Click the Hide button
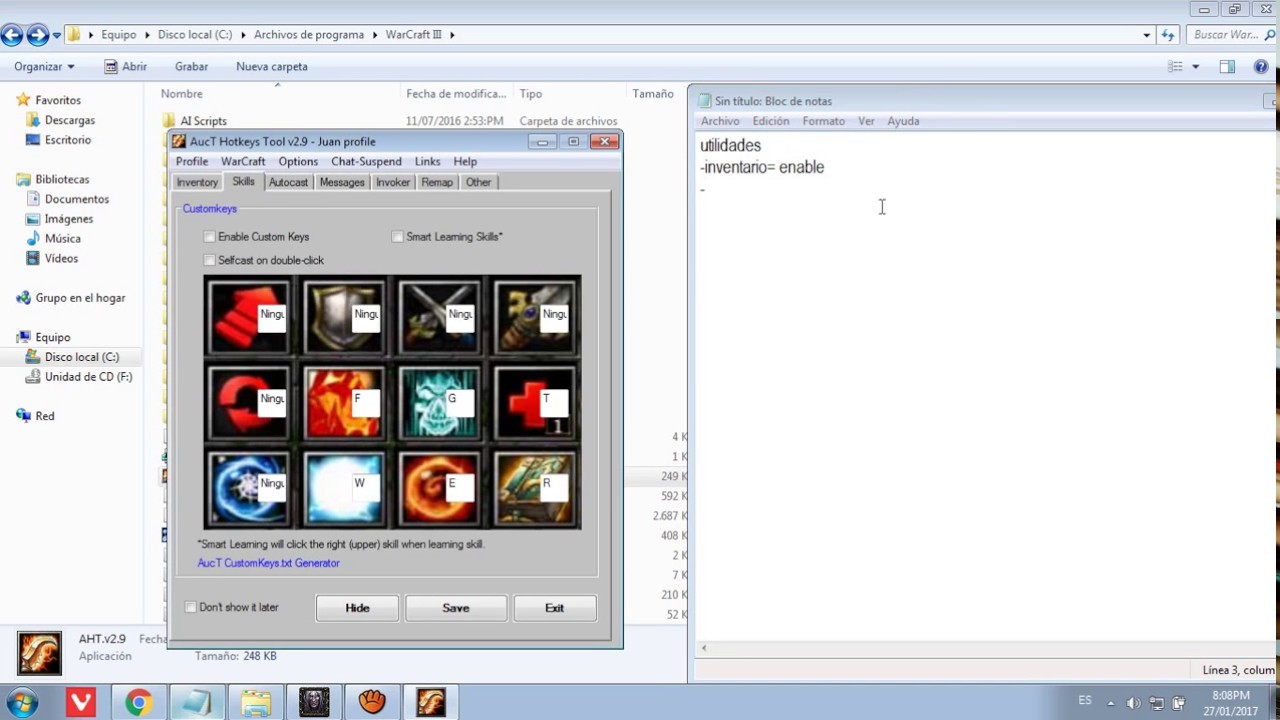Viewport: 1280px width, 720px height. coord(357,608)
